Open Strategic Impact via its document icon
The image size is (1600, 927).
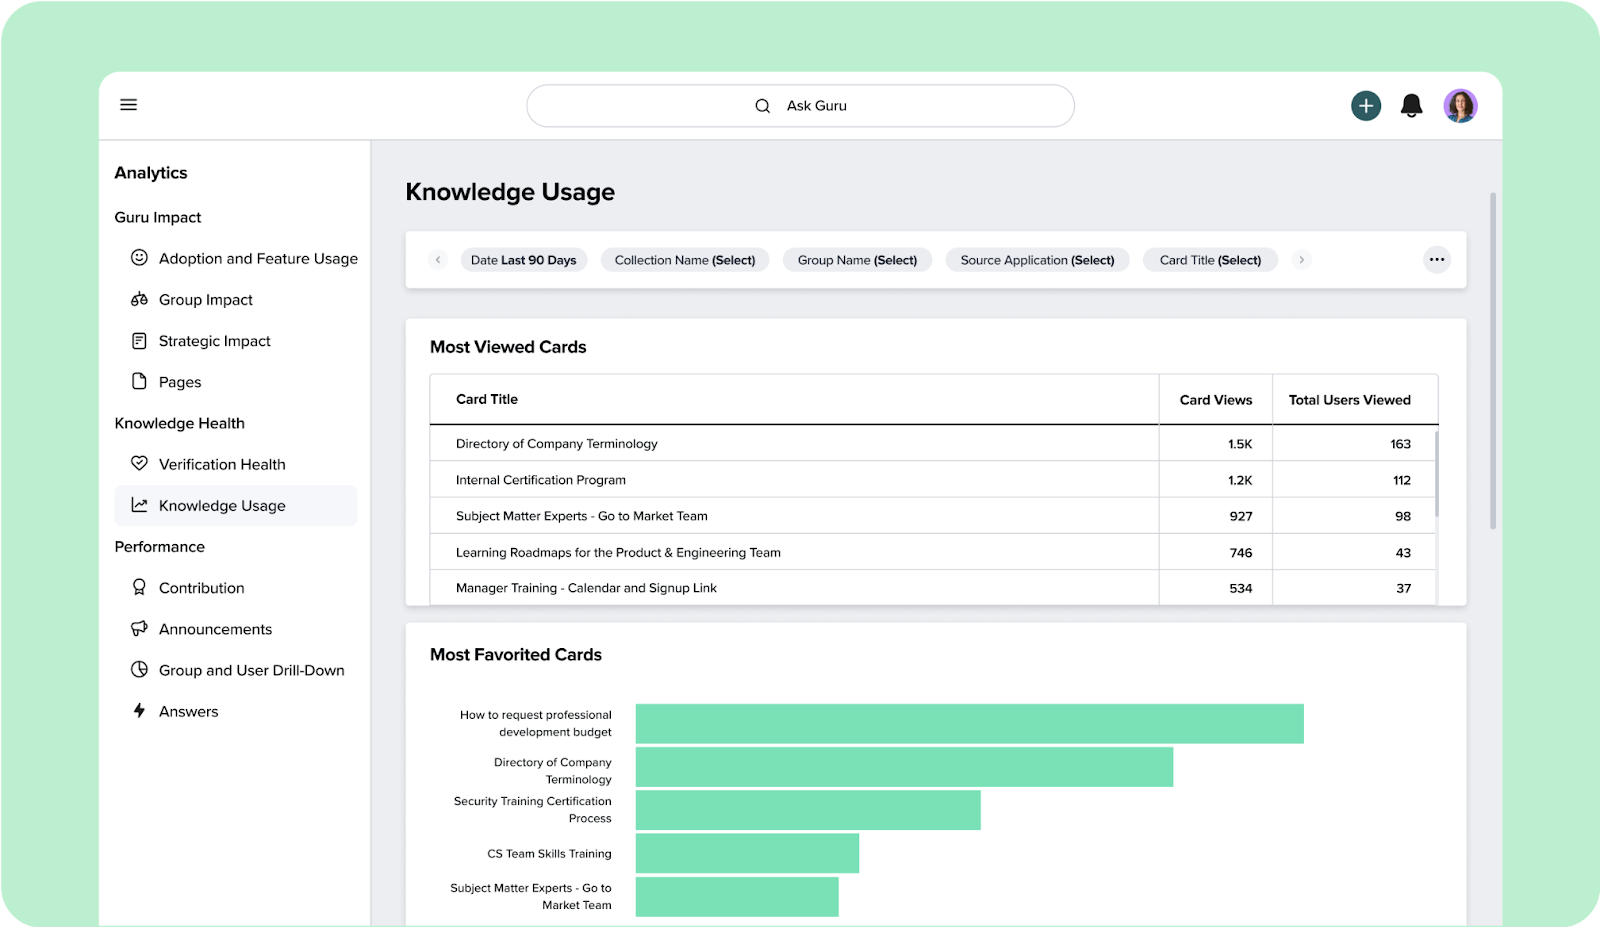[139, 340]
